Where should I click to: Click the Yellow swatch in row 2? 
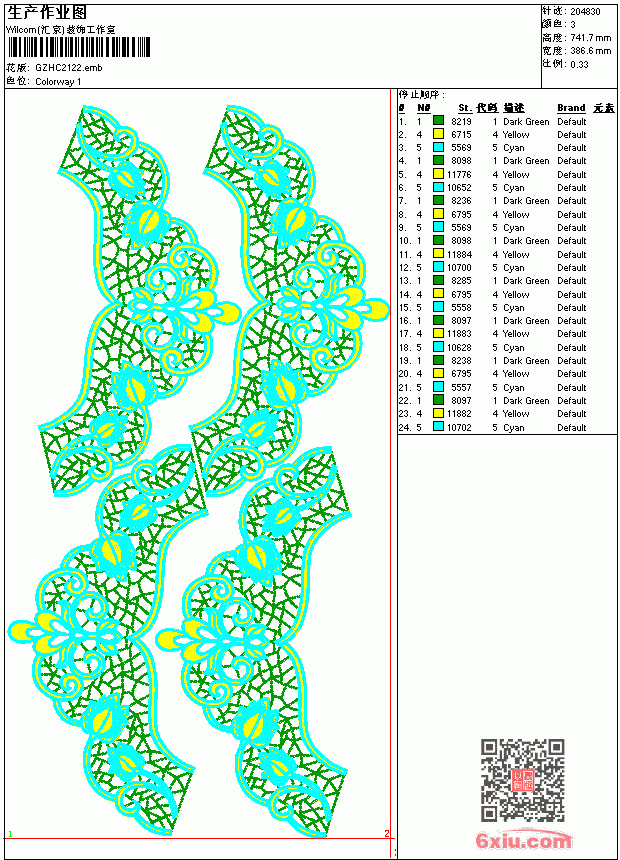pyautogui.click(x=438, y=134)
